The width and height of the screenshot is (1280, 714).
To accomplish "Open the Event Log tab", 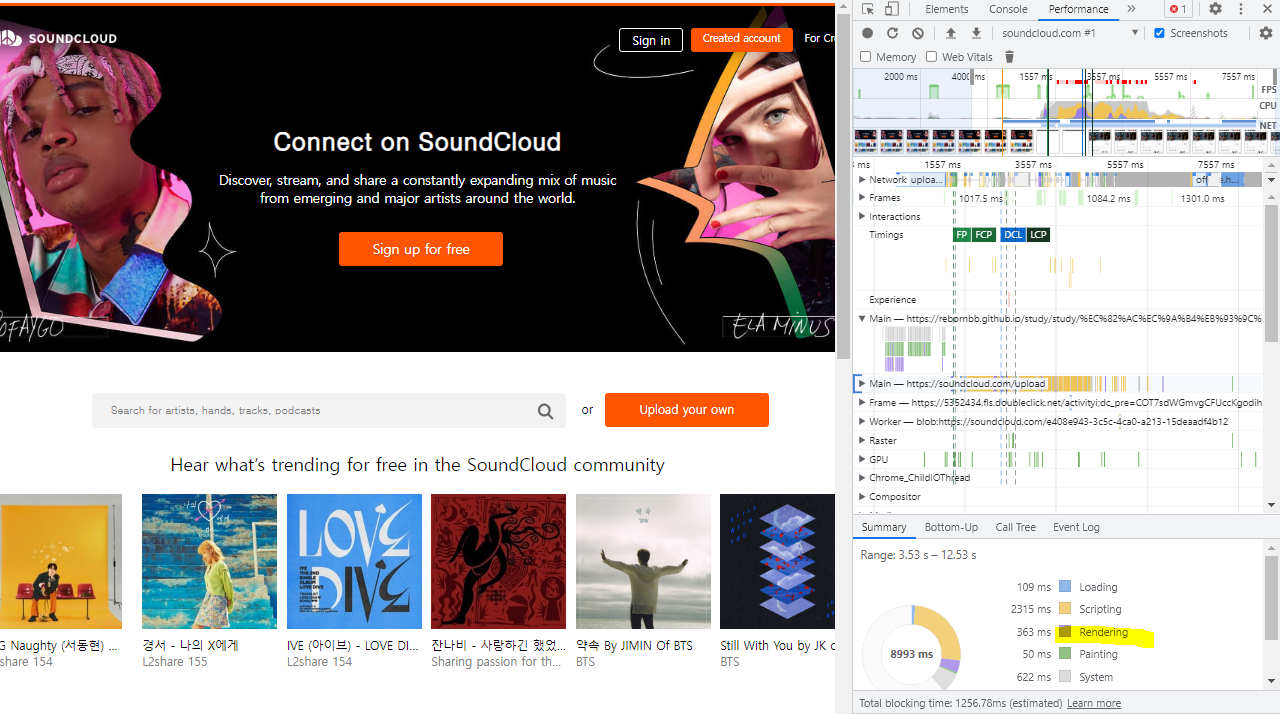I will pyautogui.click(x=1076, y=527).
